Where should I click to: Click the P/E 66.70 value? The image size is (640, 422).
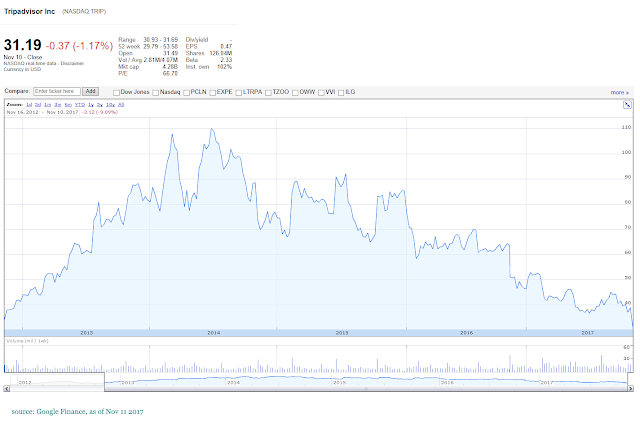[x=170, y=73]
